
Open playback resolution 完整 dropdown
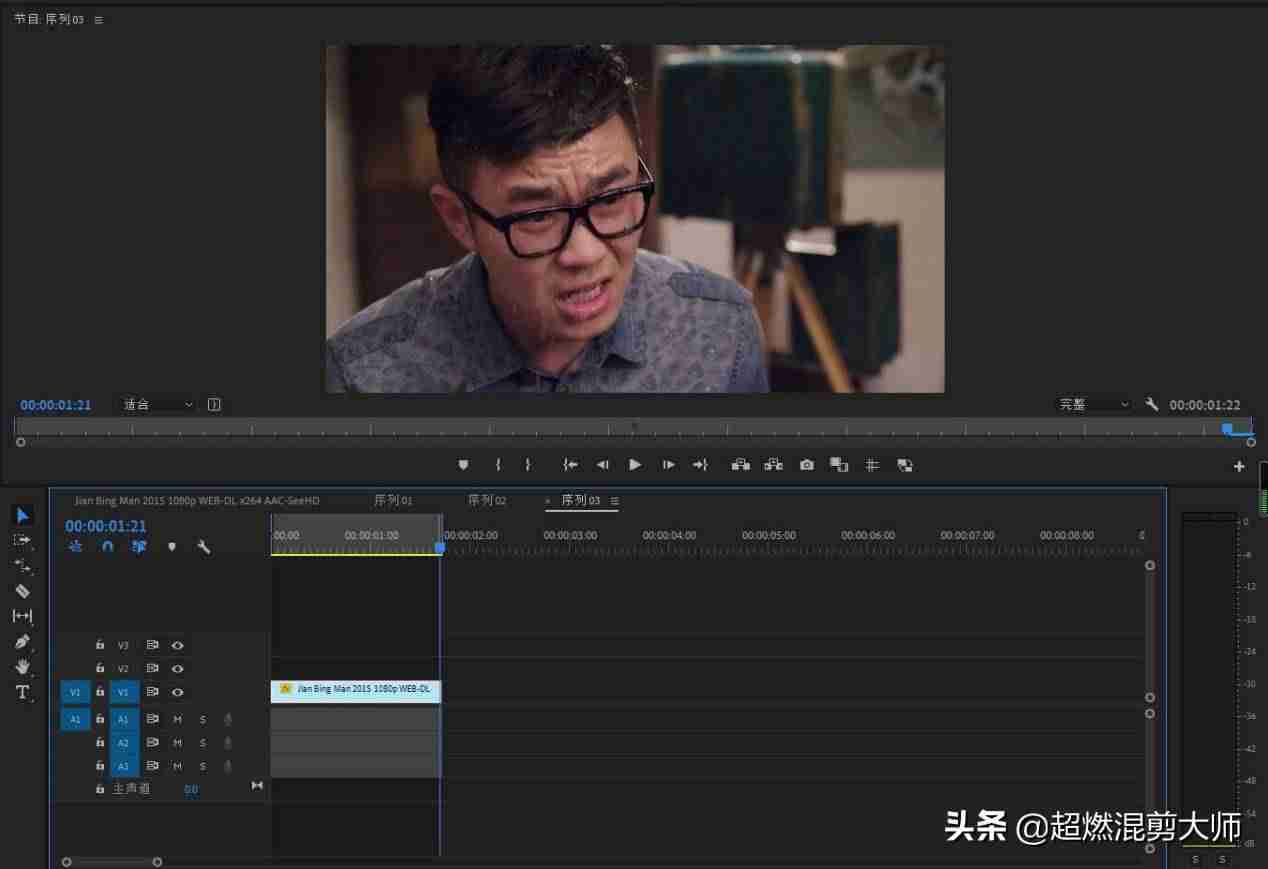[x=1094, y=404]
